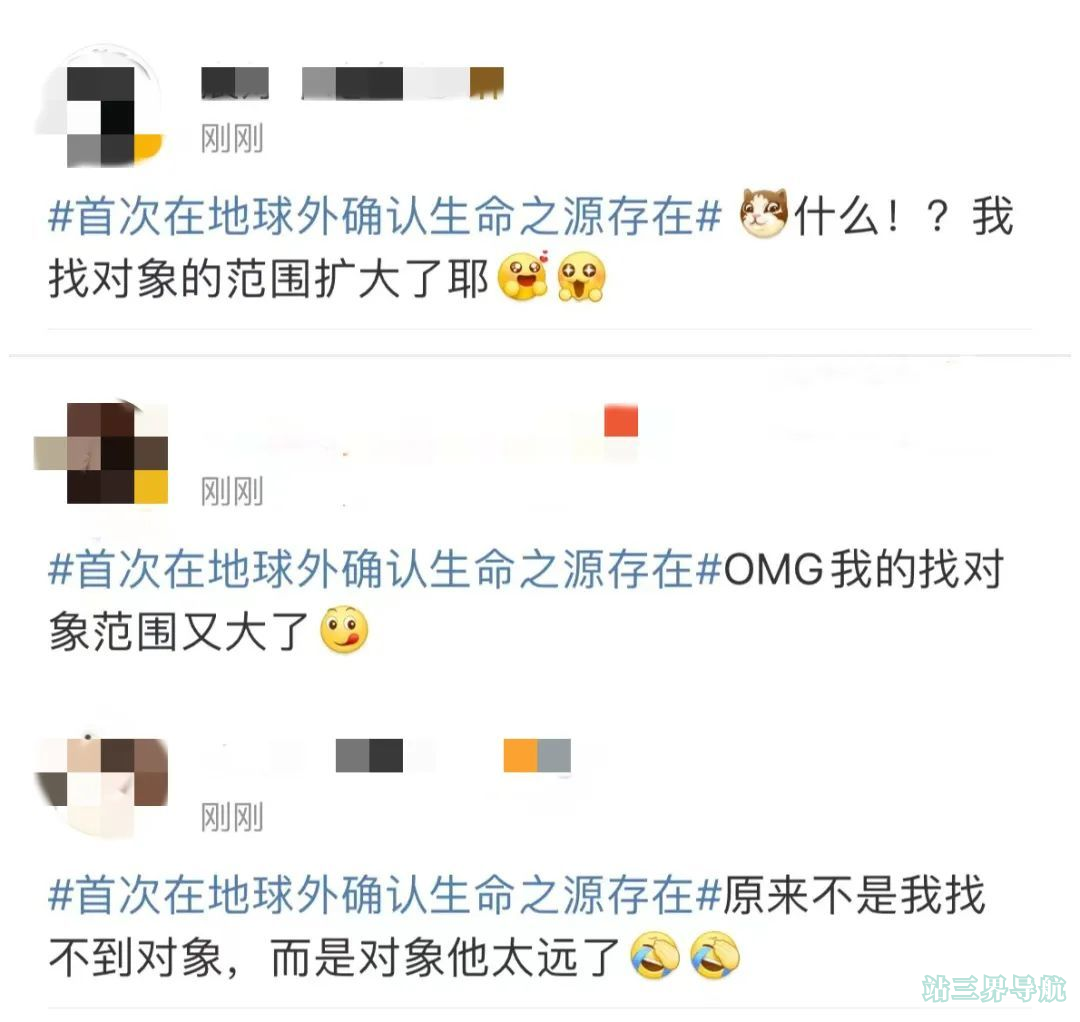Click the heart-eyes emoji in first post
Screen dimensions: 1080x1022
(523, 276)
